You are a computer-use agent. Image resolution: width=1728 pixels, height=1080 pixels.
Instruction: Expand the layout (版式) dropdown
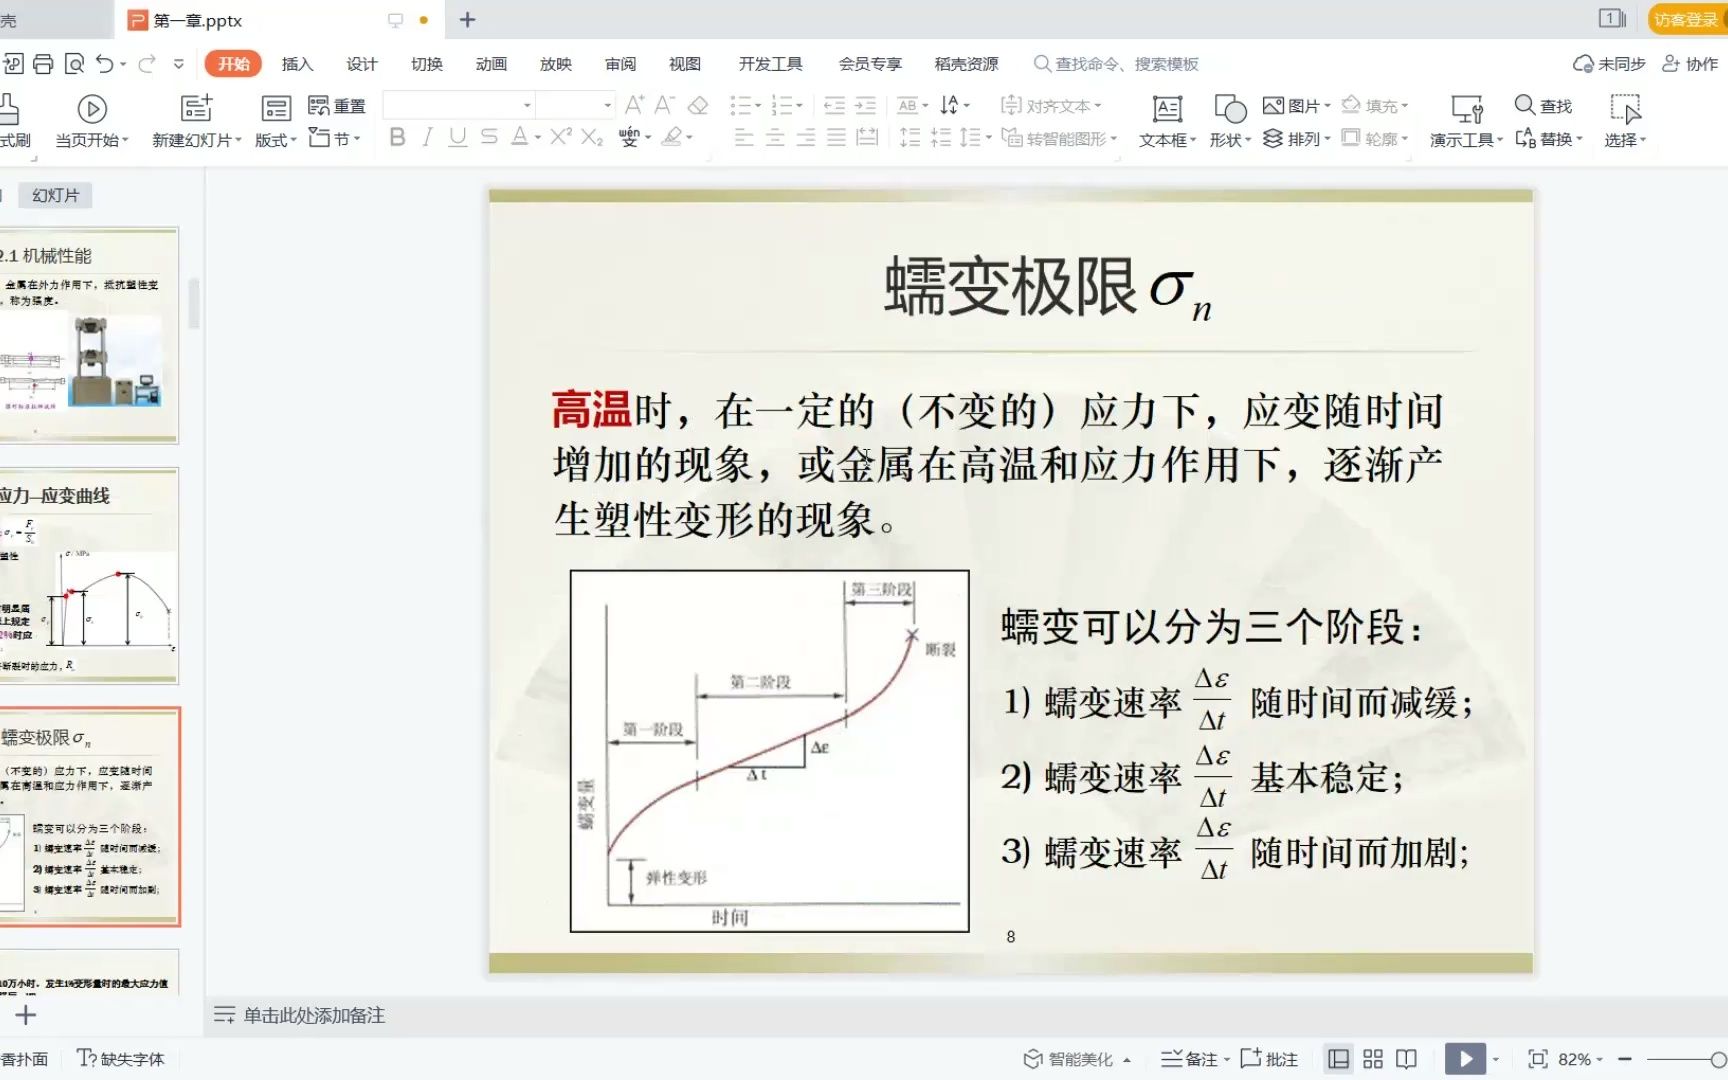pyautogui.click(x=276, y=140)
